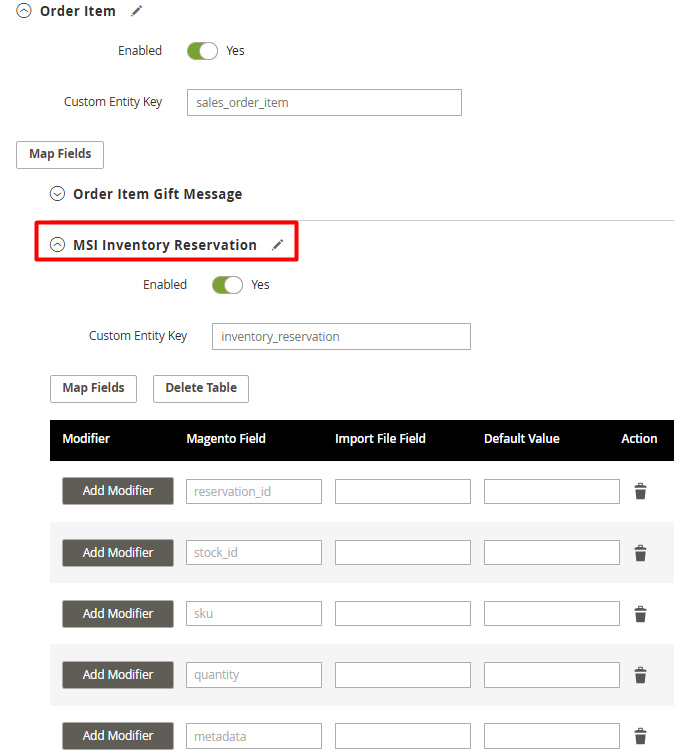This screenshot has height=752, width=685.
Task: Click the pencil edit icon beside Order Item
Action: point(137,11)
